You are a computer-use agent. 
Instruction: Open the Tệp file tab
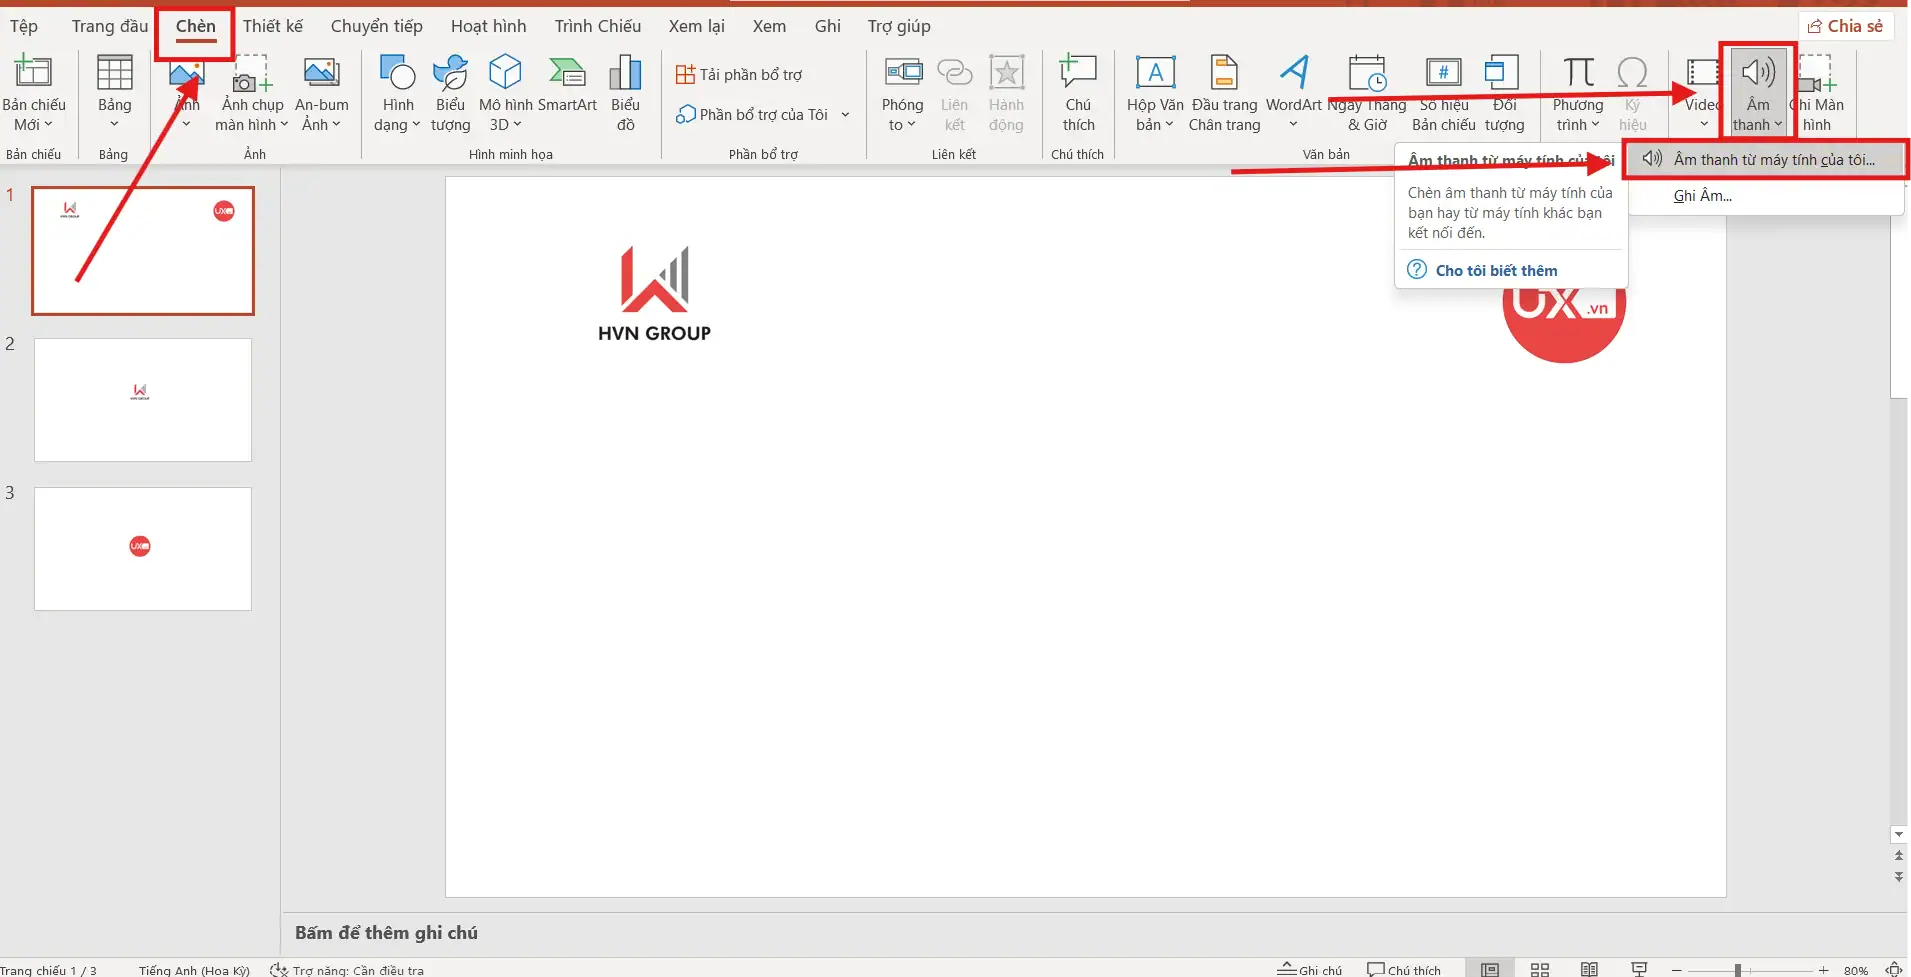click(24, 26)
